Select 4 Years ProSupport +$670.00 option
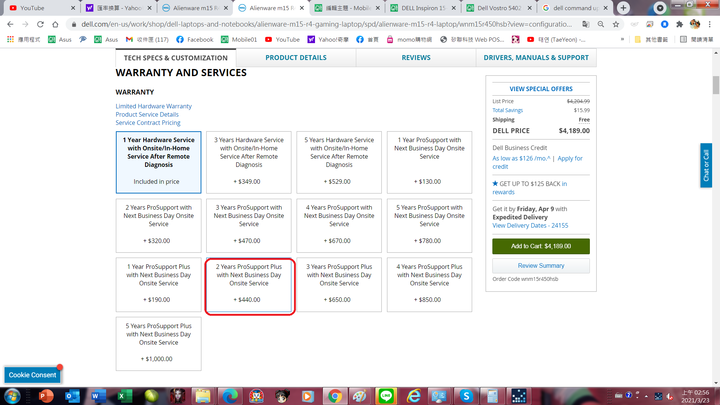The image size is (720, 405). tap(339, 225)
